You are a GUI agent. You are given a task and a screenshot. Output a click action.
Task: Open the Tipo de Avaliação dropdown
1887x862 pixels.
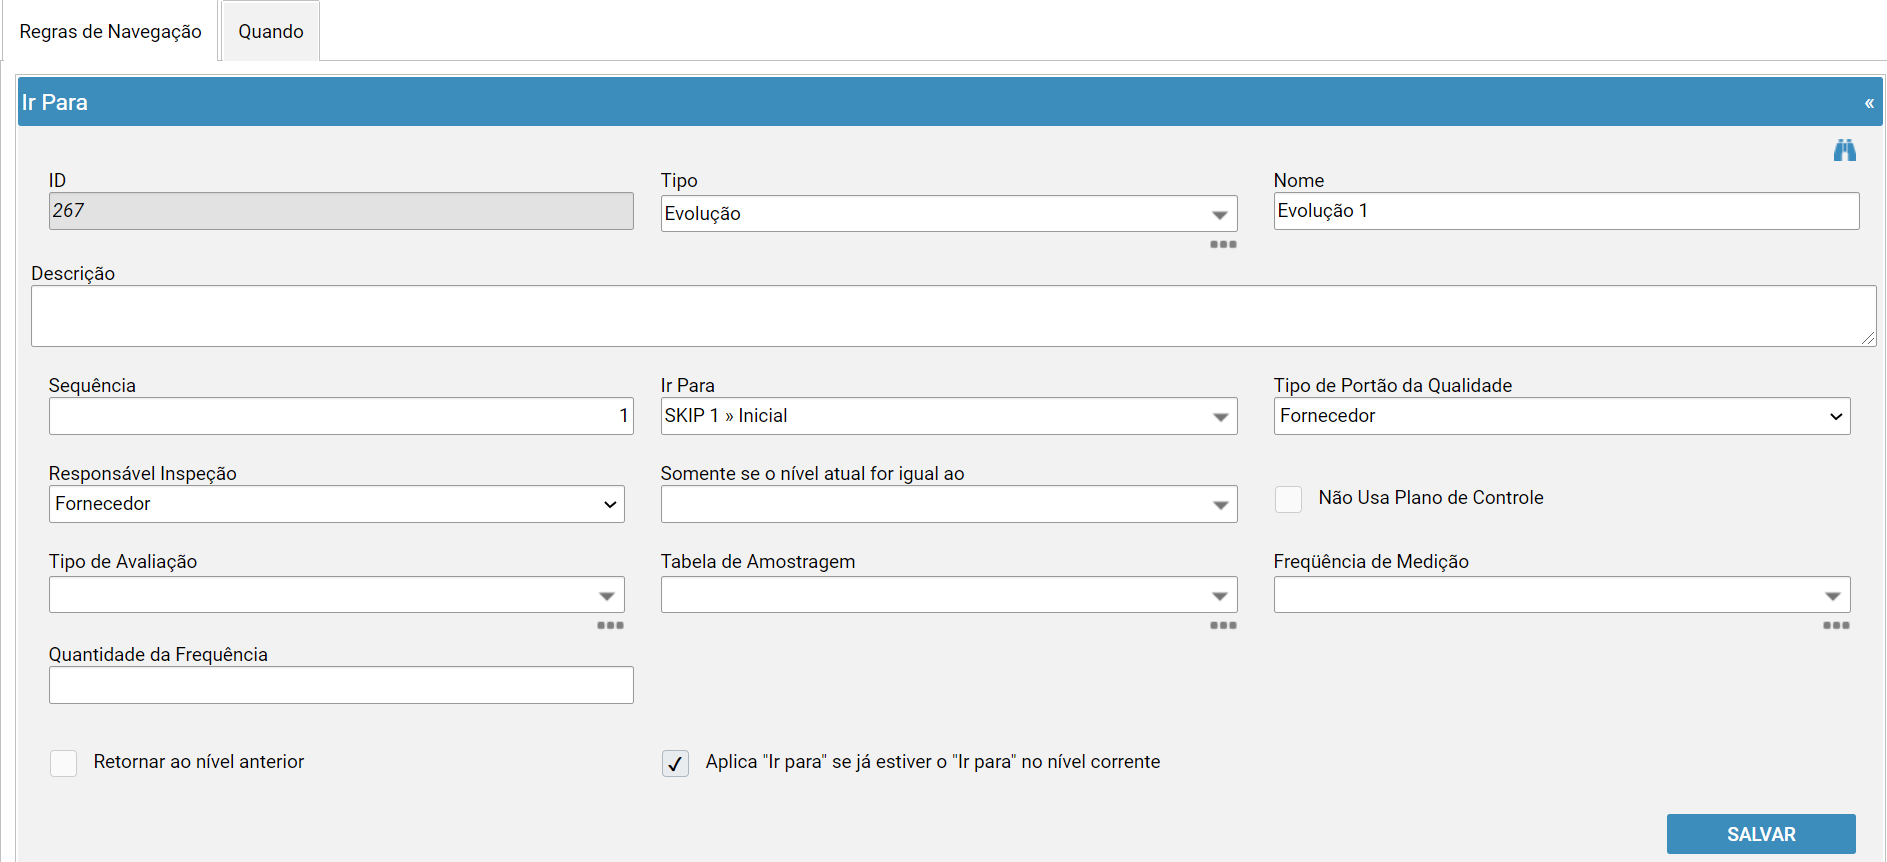point(336,595)
